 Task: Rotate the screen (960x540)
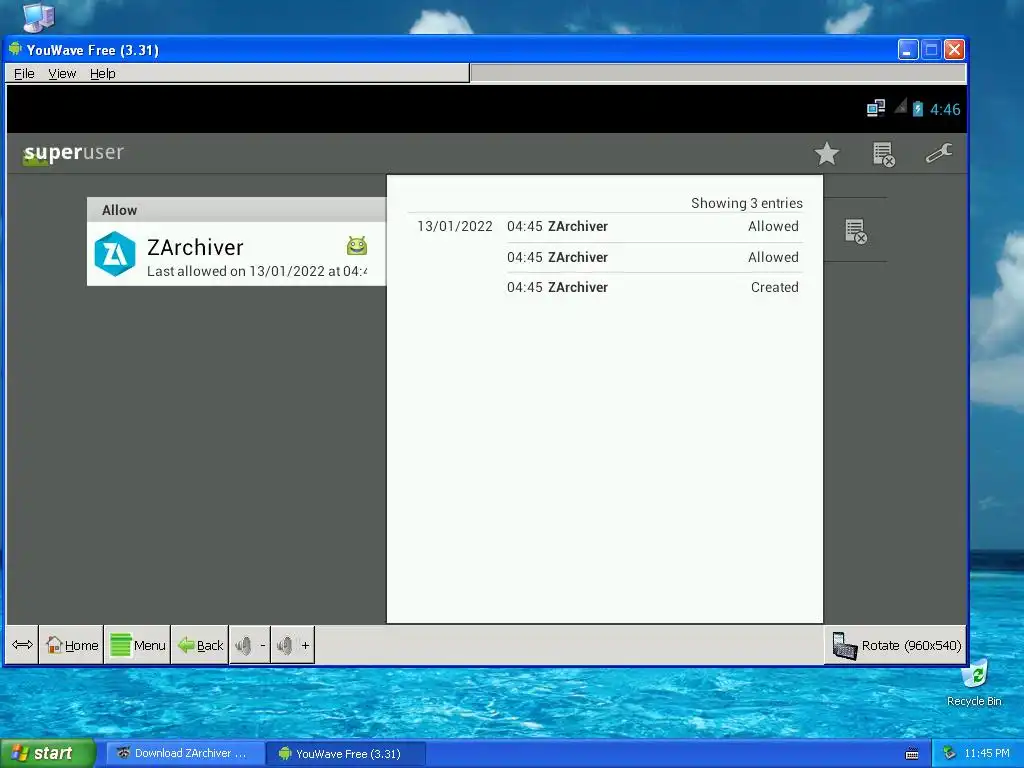896,645
